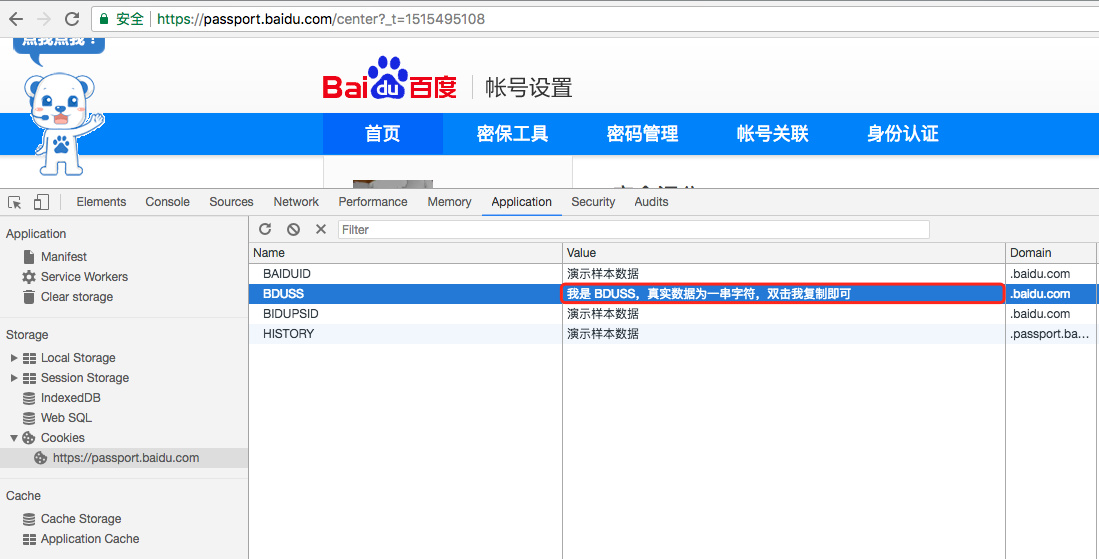Go to 首页 in the blue nav bar
The image size is (1099, 559).
click(x=383, y=134)
